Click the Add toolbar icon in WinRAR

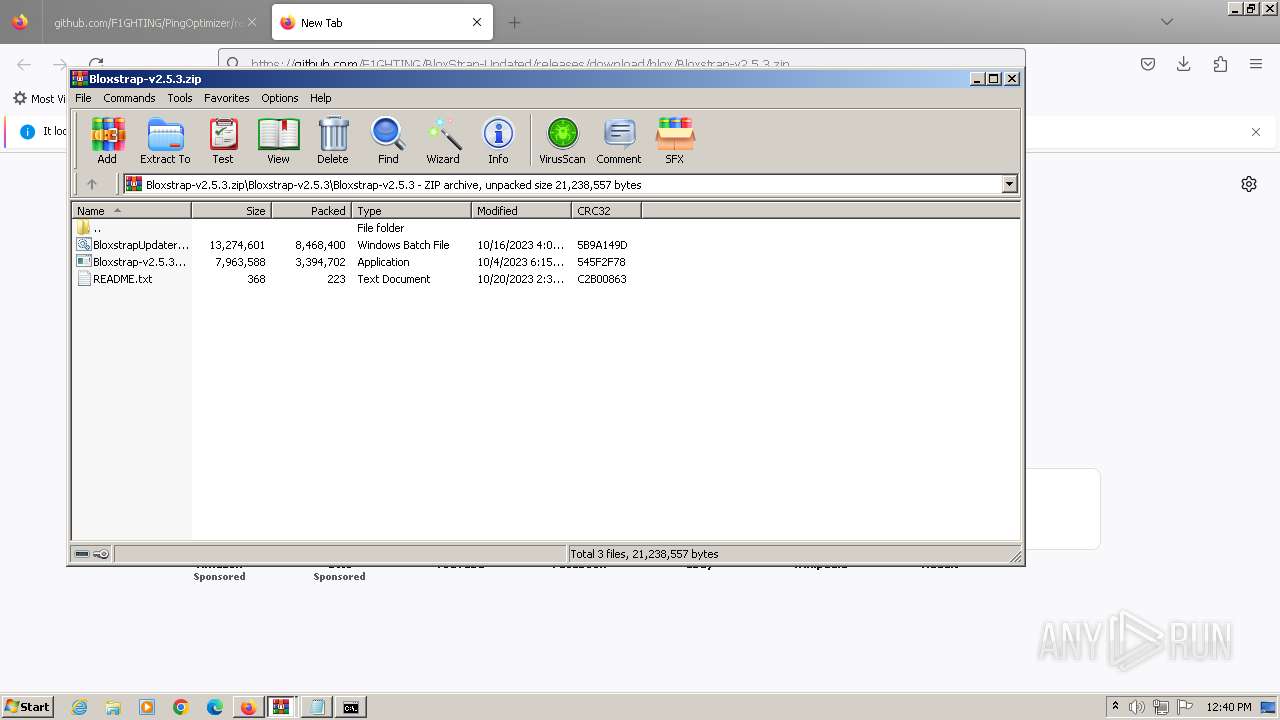(x=107, y=140)
